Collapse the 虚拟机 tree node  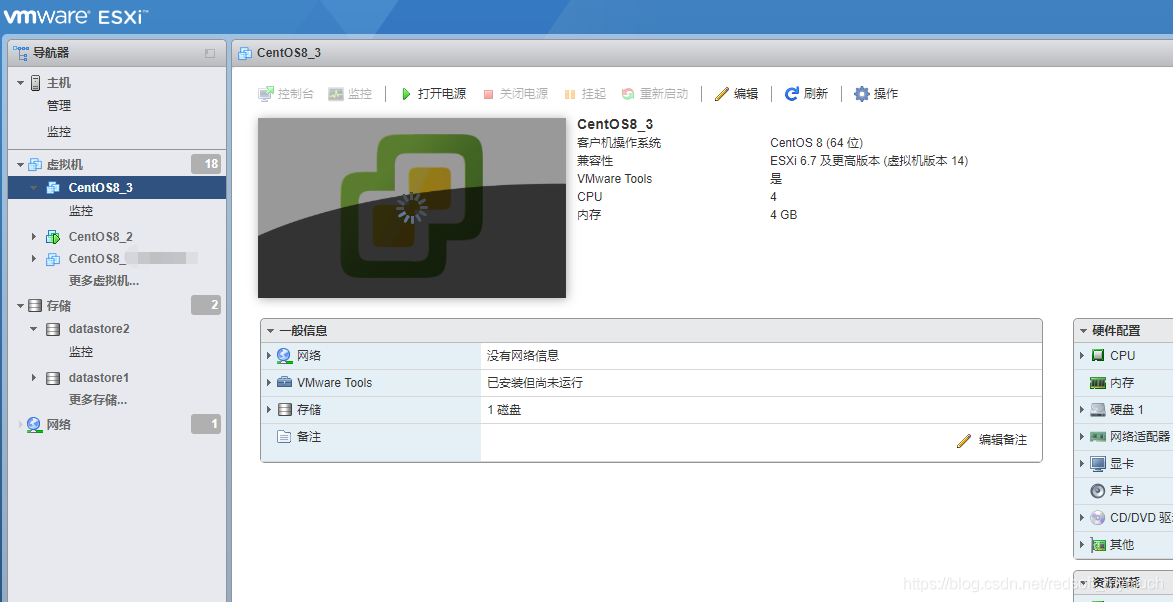[x=20, y=165]
